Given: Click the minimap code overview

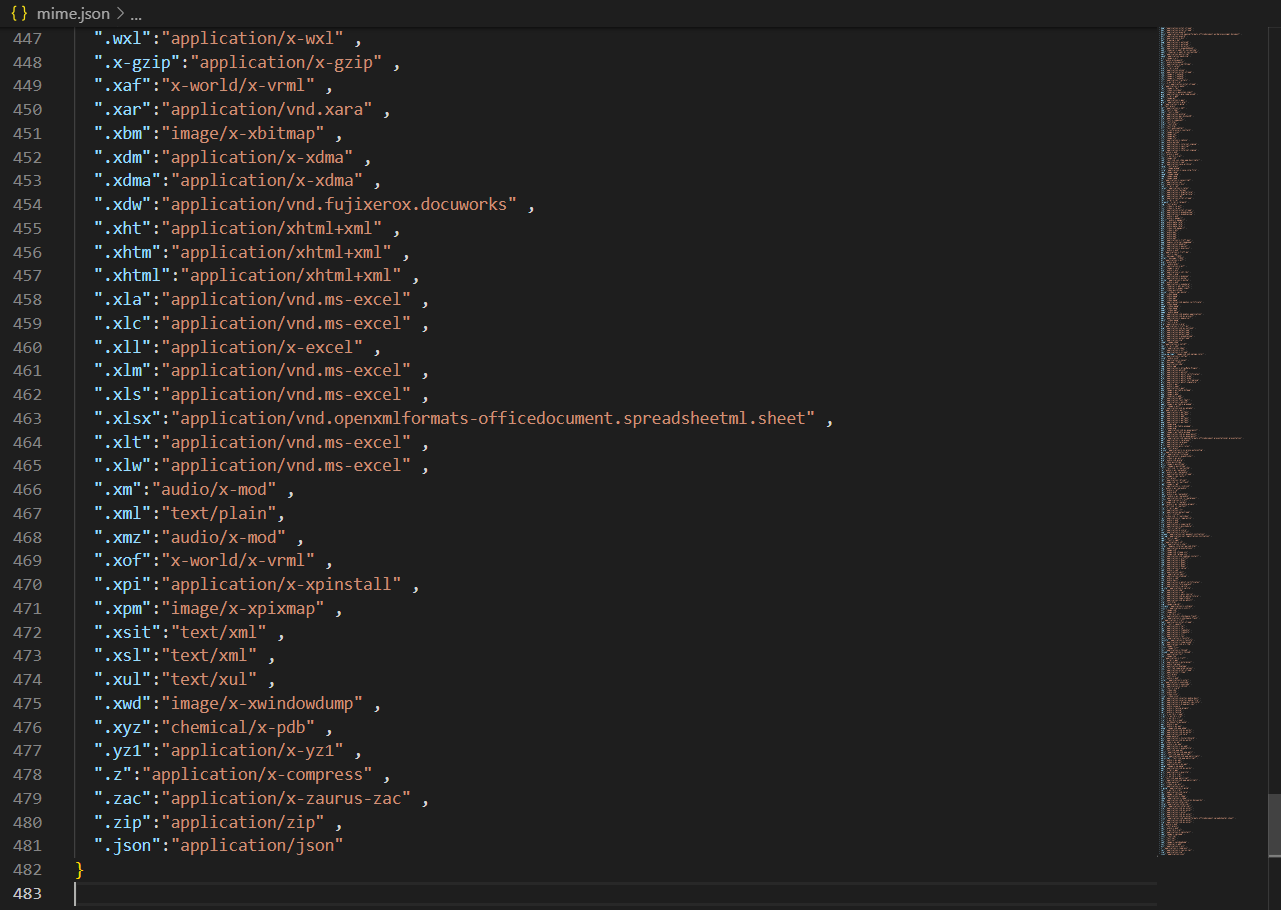Looking at the screenshot, I should 1200,400.
